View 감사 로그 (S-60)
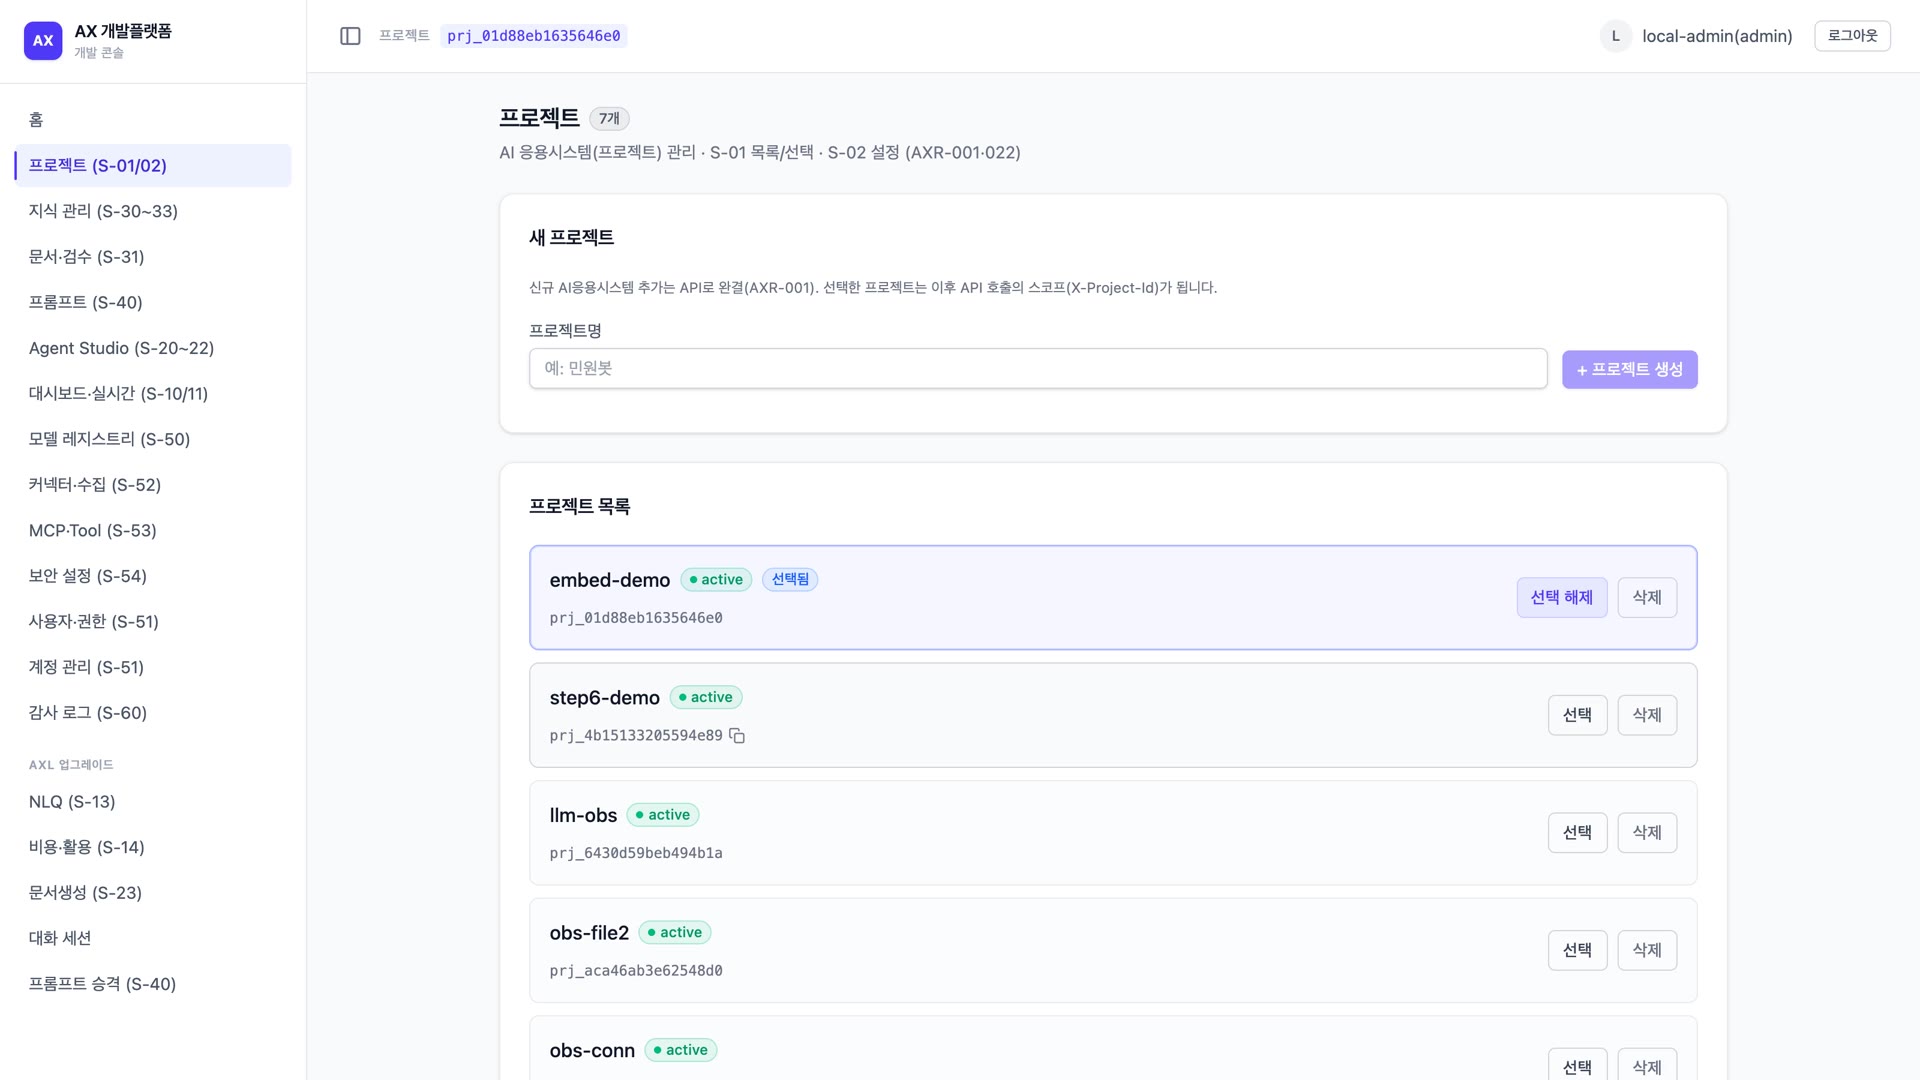The width and height of the screenshot is (1920, 1080). pyautogui.click(x=153, y=712)
